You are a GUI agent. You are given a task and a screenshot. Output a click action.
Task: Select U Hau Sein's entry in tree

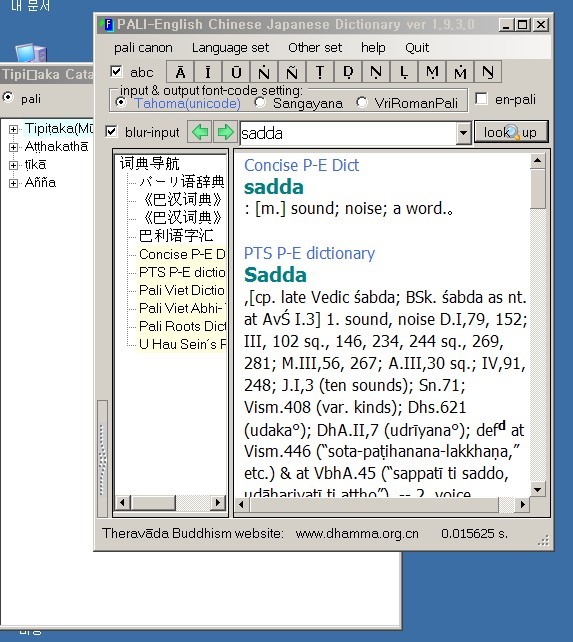182,344
